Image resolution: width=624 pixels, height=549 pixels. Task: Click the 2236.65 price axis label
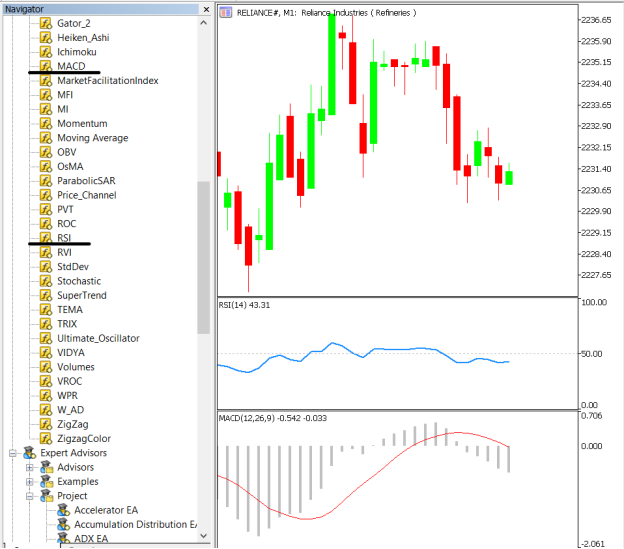coord(596,20)
